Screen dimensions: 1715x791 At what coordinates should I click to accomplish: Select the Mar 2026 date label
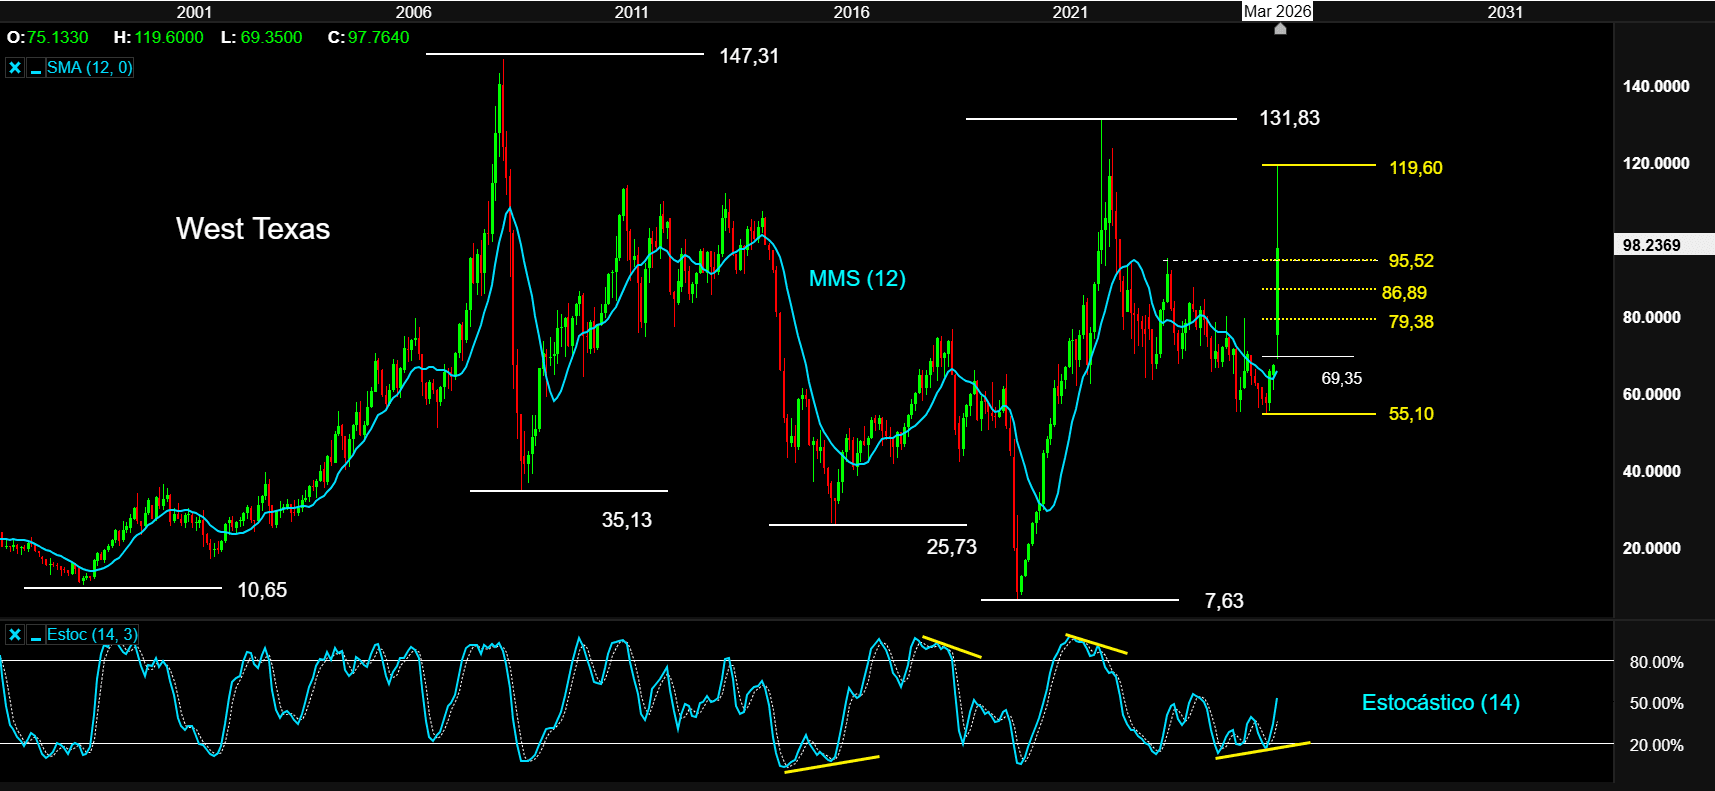point(1277,11)
